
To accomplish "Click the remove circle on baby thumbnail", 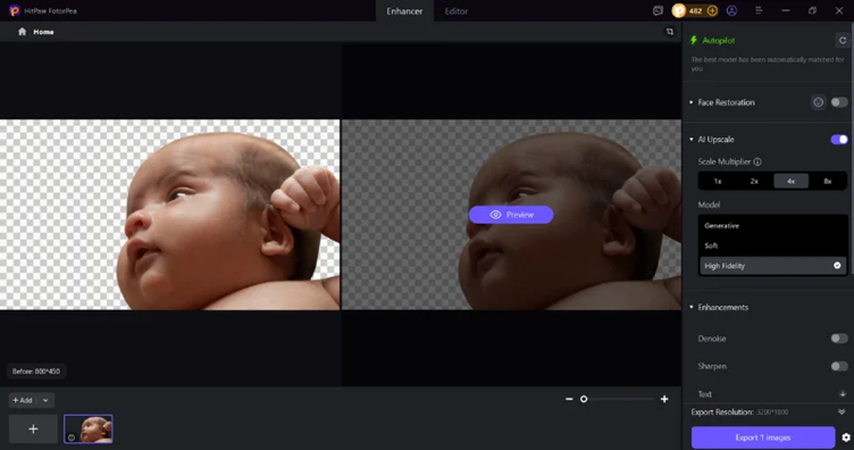I will pyautogui.click(x=71, y=437).
